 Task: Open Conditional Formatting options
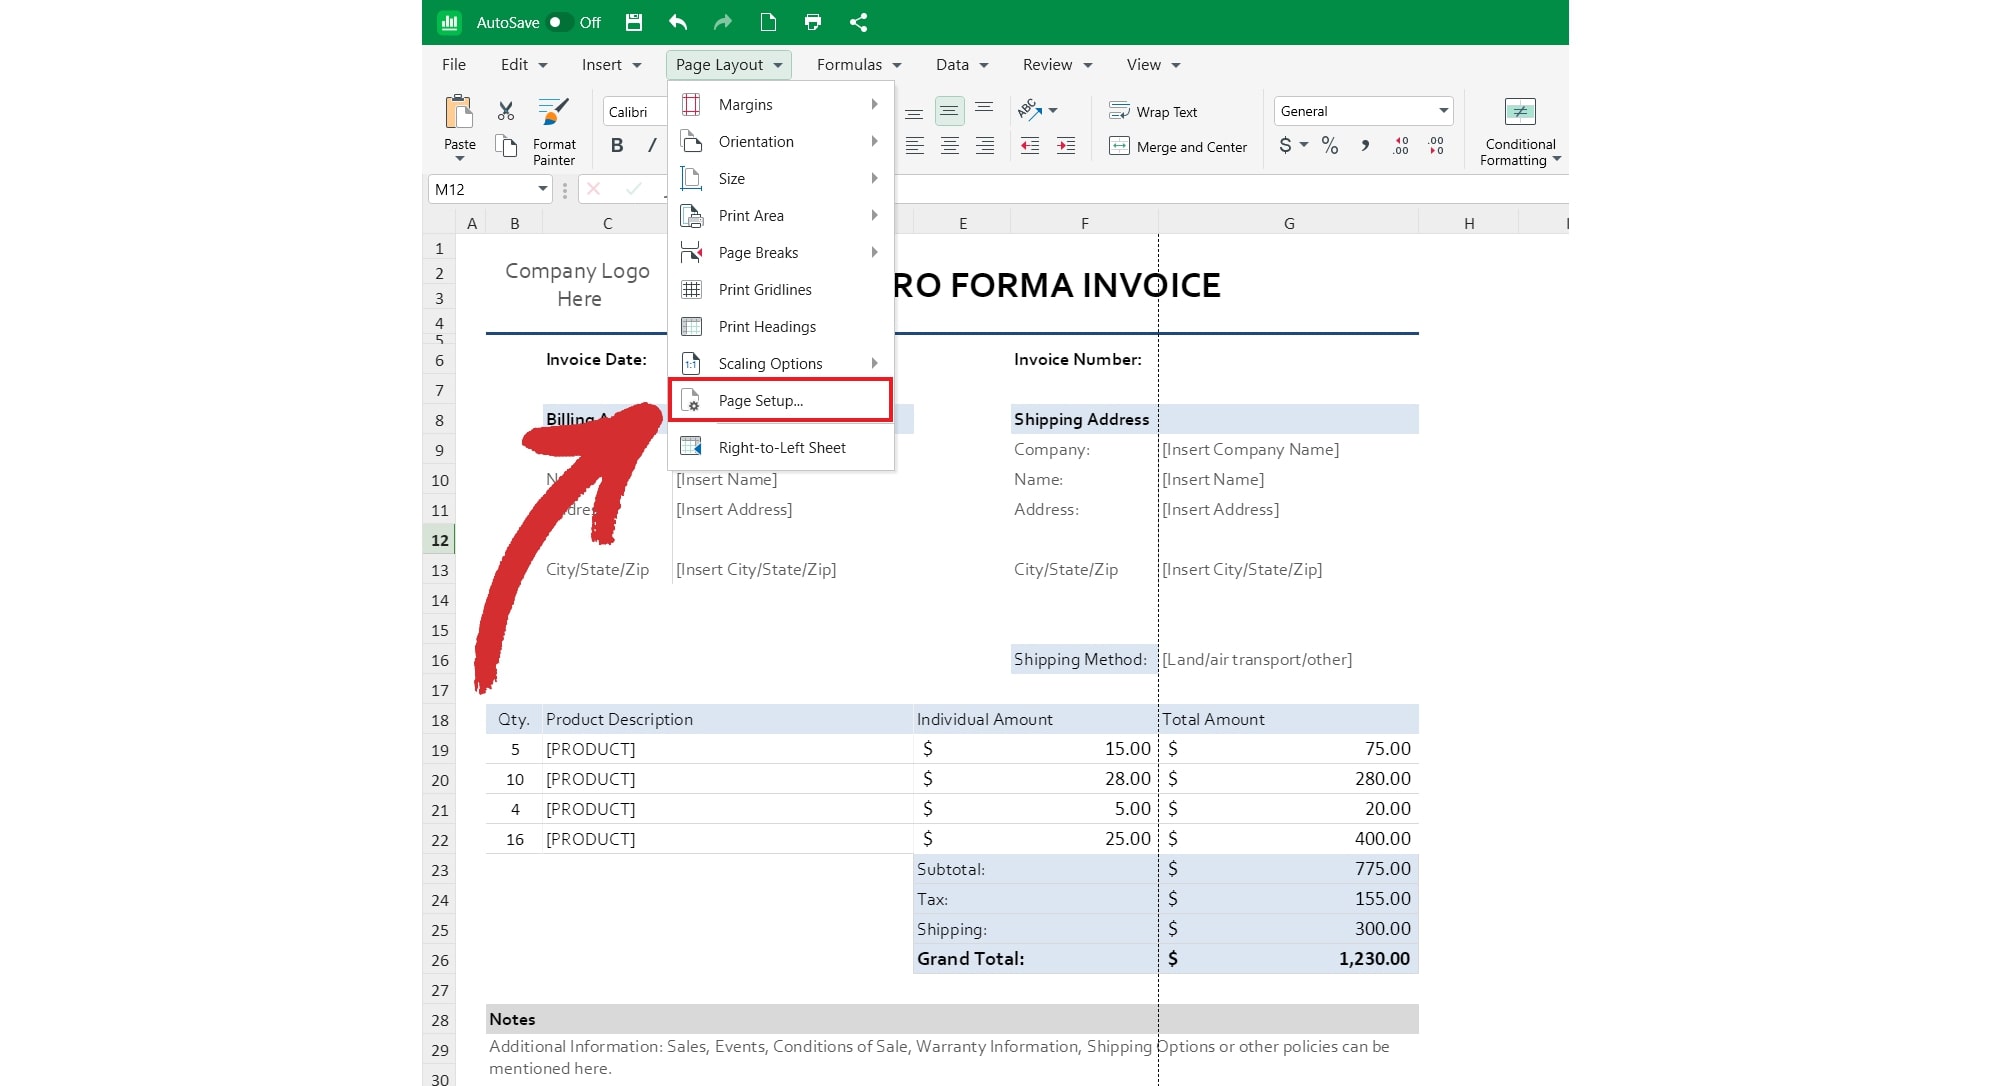click(x=1519, y=130)
